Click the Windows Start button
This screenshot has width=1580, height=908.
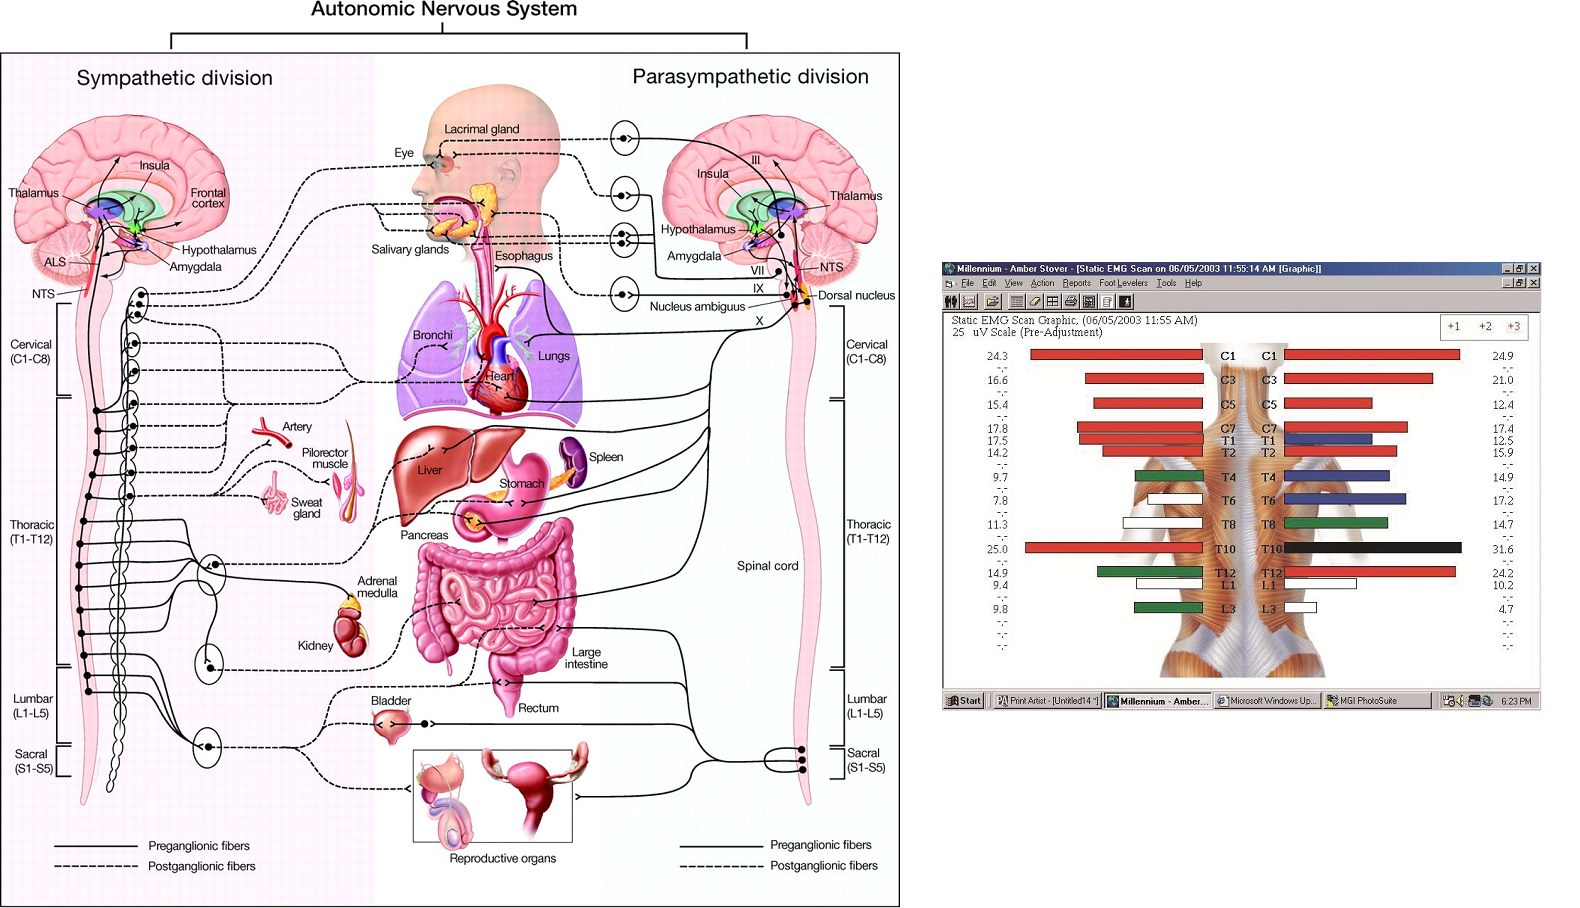coord(964,701)
